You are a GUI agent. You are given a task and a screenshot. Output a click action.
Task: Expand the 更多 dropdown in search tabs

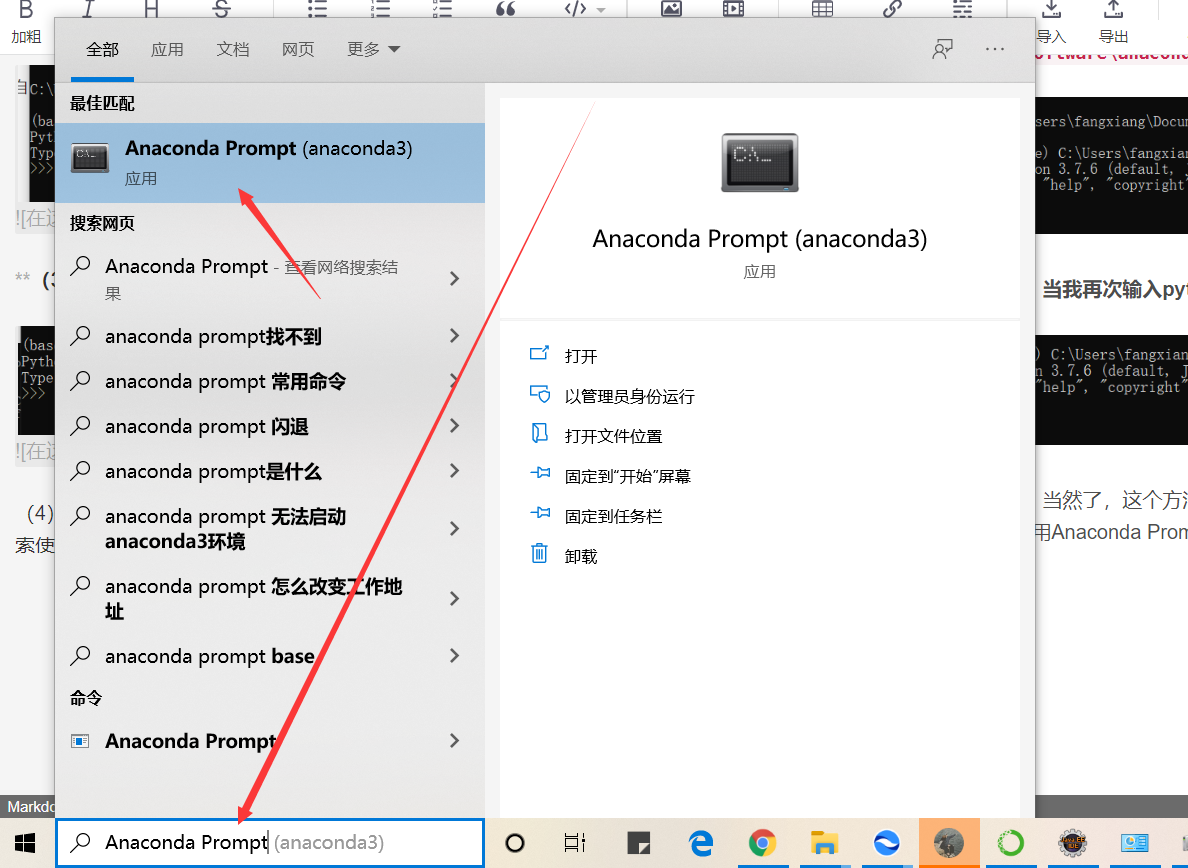(x=373, y=50)
